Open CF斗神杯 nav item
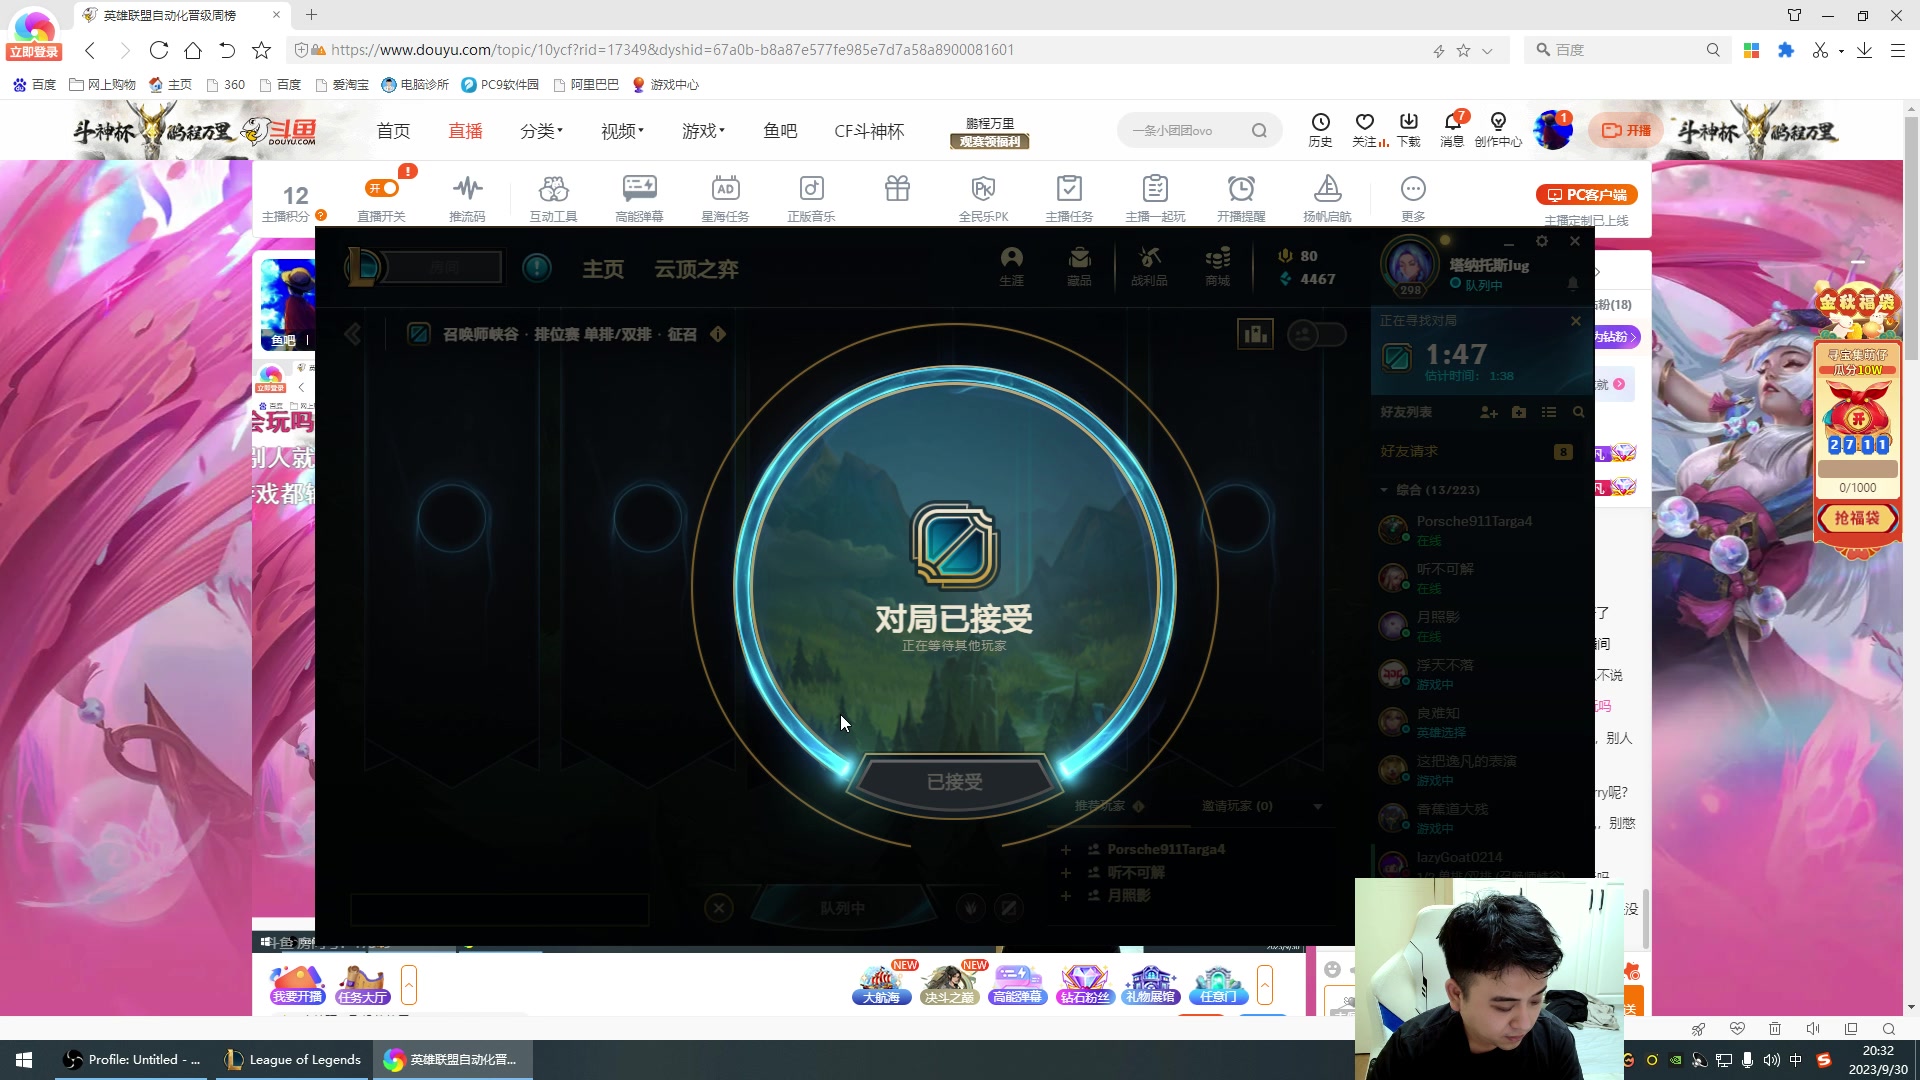Image resolution: width=1920 pixels, height=1080 pixels. tap(869, 131)
